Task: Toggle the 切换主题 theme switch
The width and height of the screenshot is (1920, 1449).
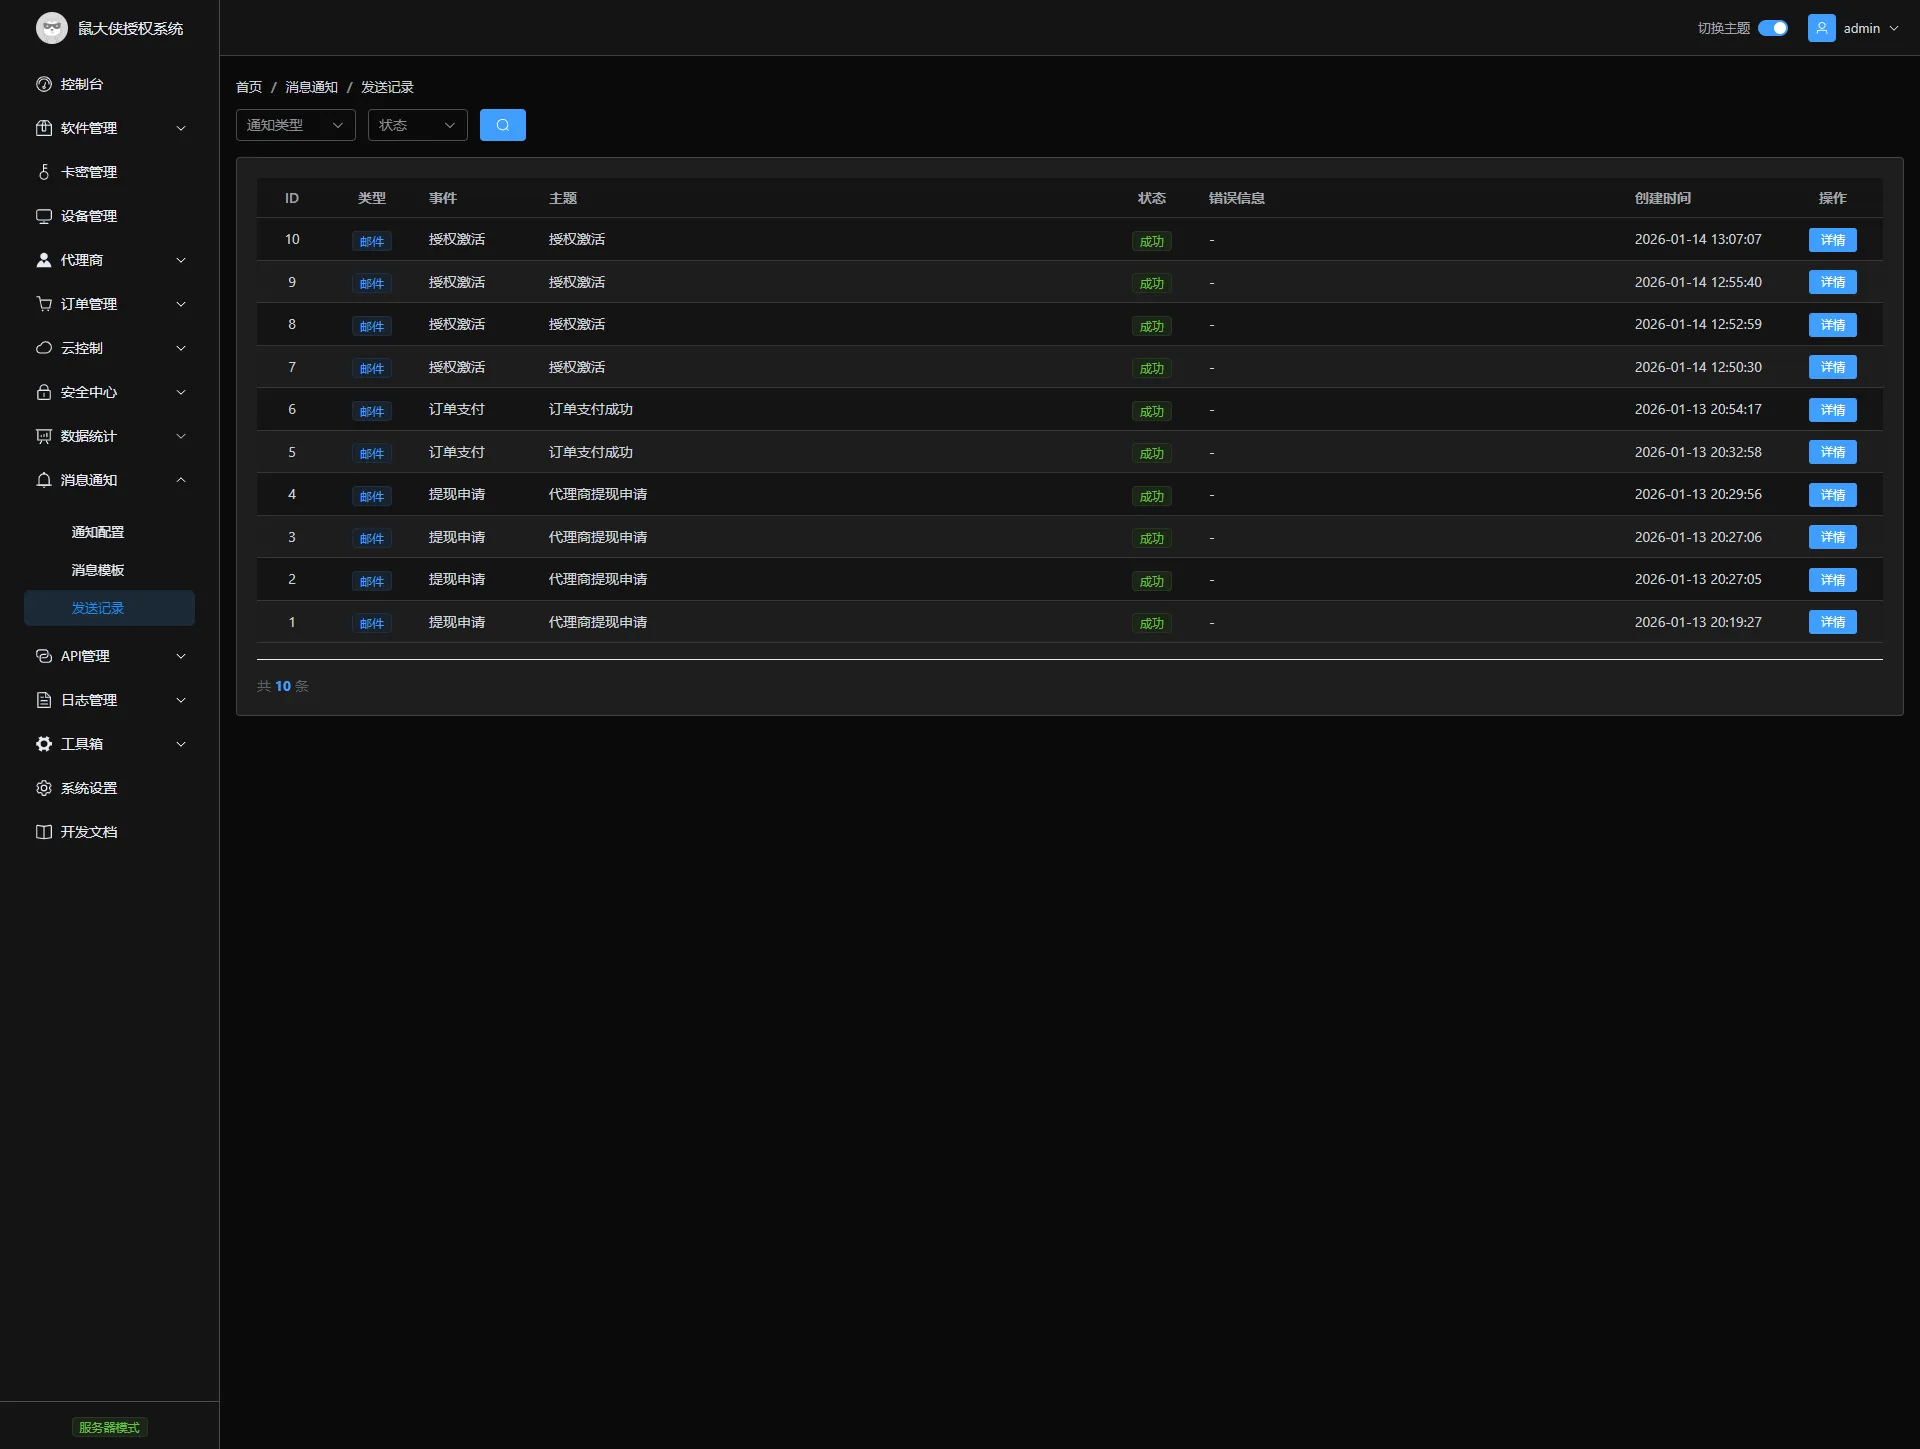Action: tap(1772, 28)
